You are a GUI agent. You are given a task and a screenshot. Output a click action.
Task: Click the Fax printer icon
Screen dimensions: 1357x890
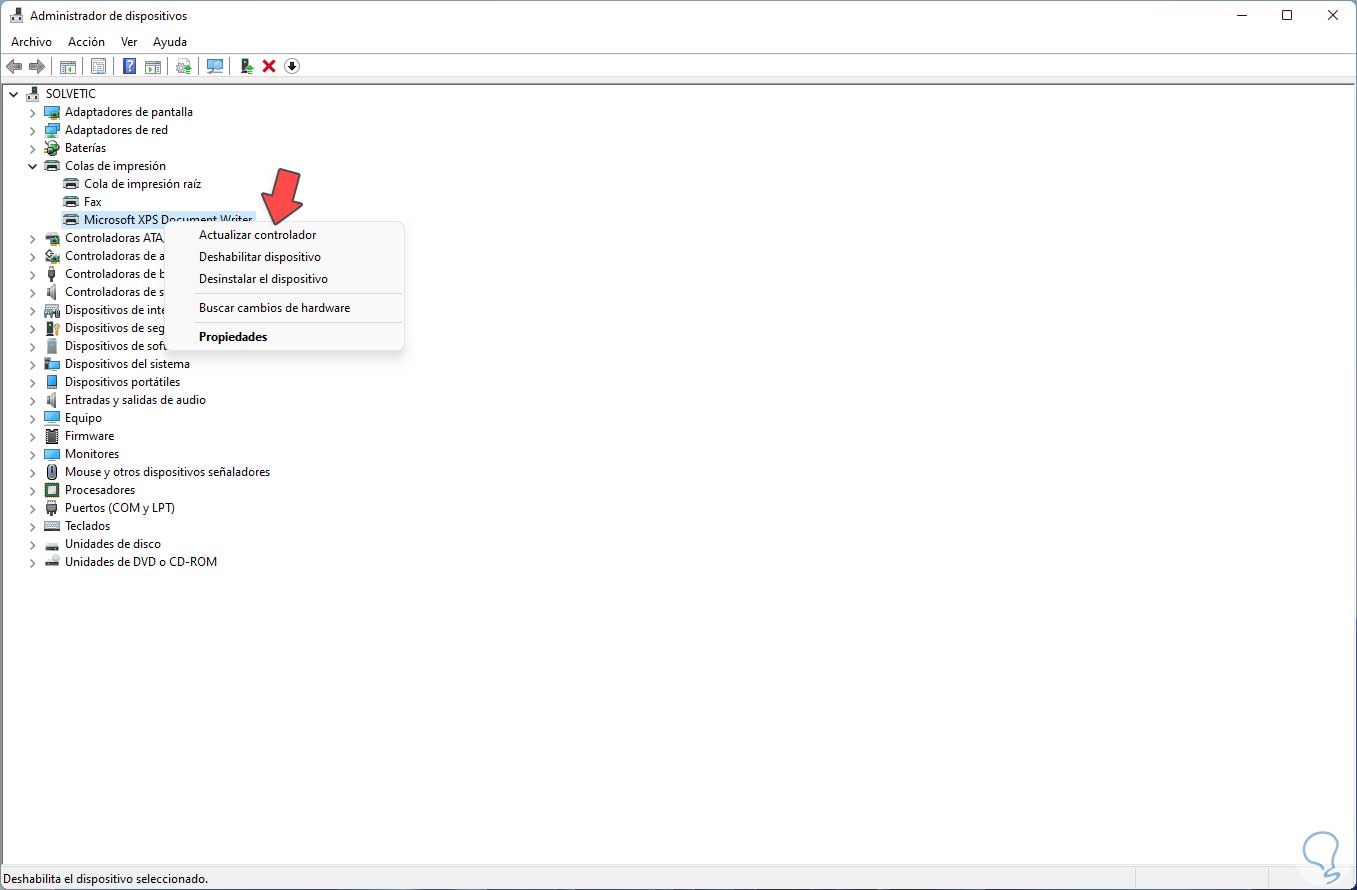(x=71, y=202)
